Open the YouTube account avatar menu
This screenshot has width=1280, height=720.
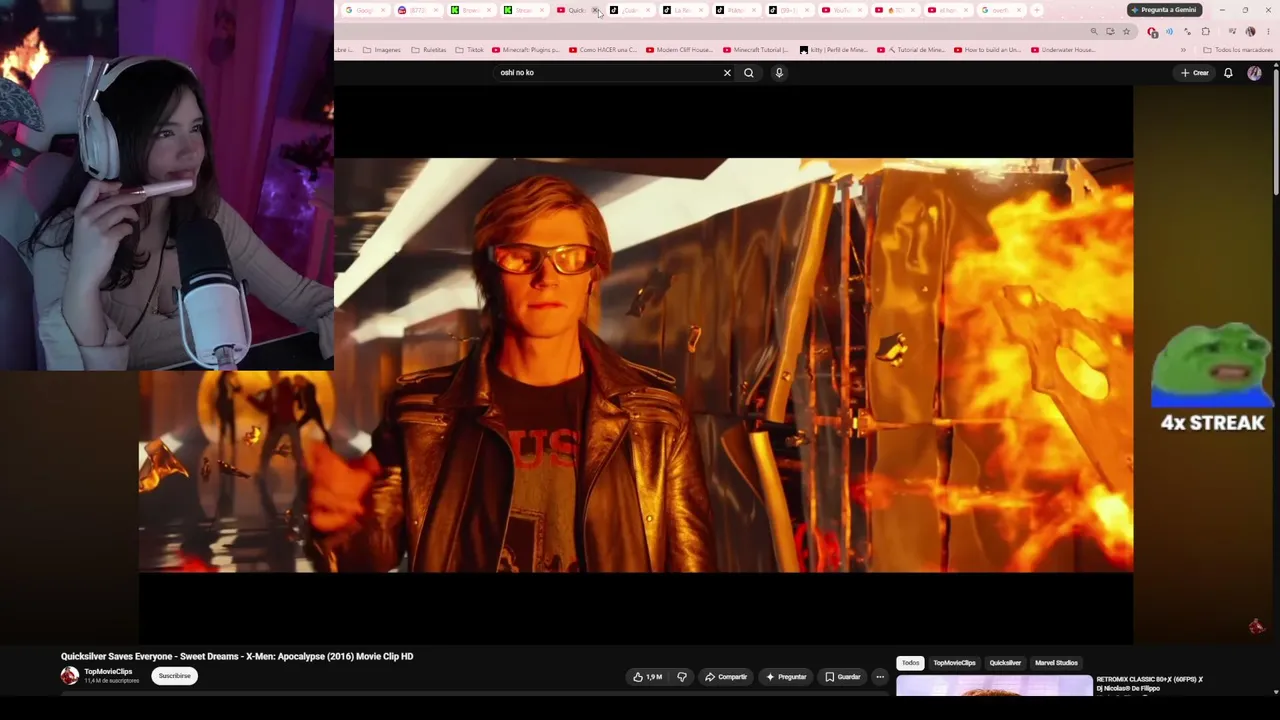1254,73
